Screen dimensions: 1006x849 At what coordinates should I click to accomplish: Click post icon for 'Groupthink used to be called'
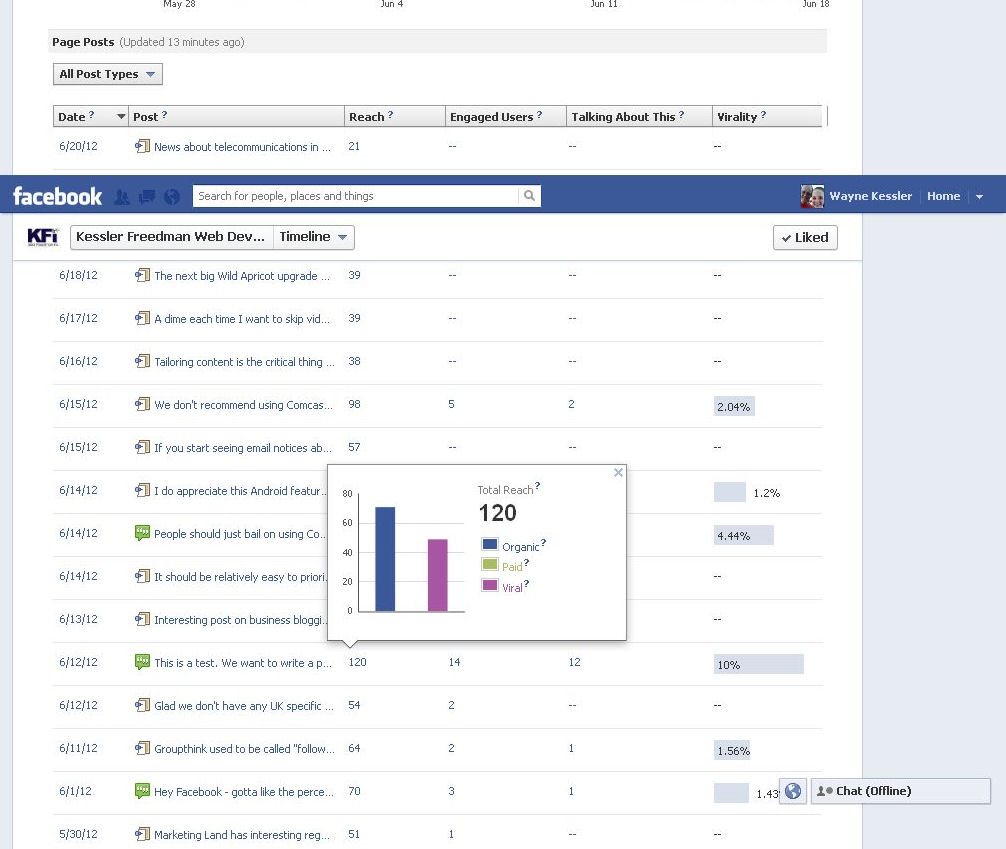coord(142,748)
